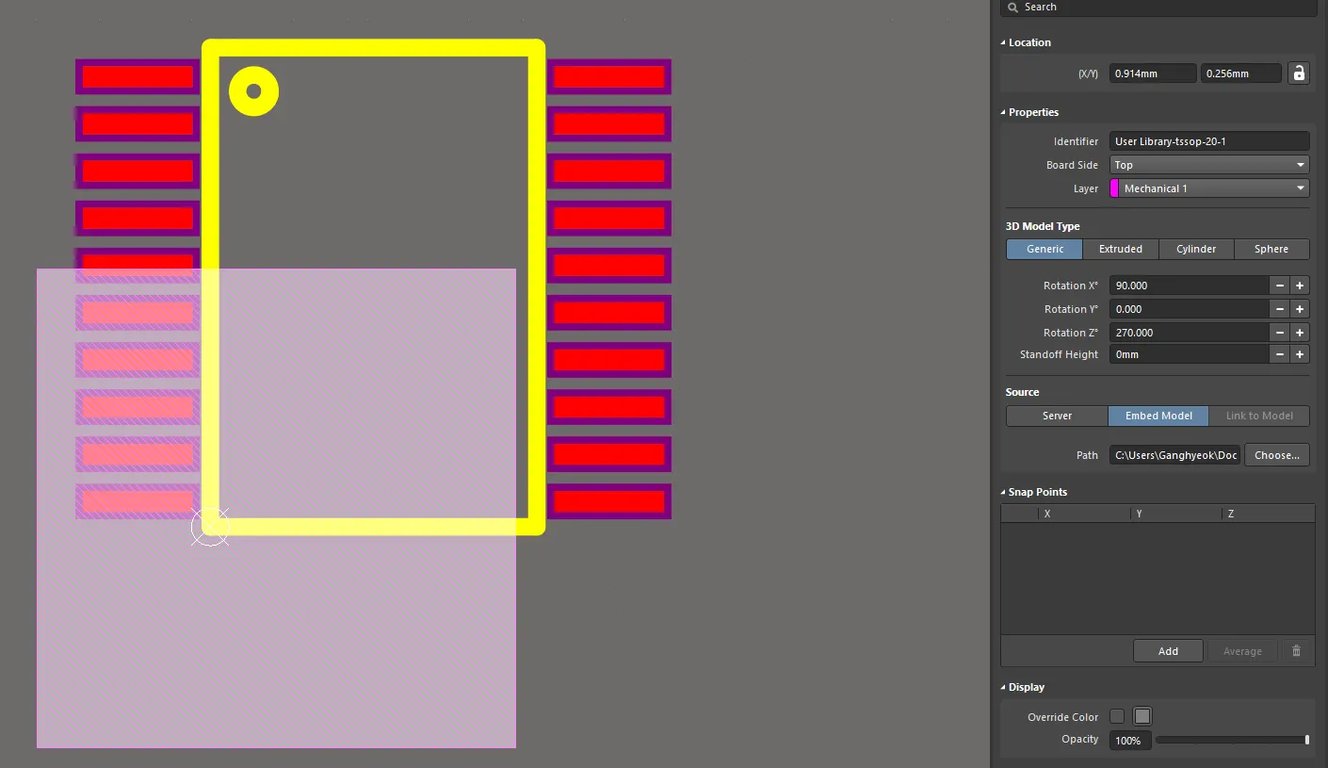Click the Standoff Height value field
The height and width of the screenshot is (768, 1328).
pyautogui.click(x=1189, y=354)
